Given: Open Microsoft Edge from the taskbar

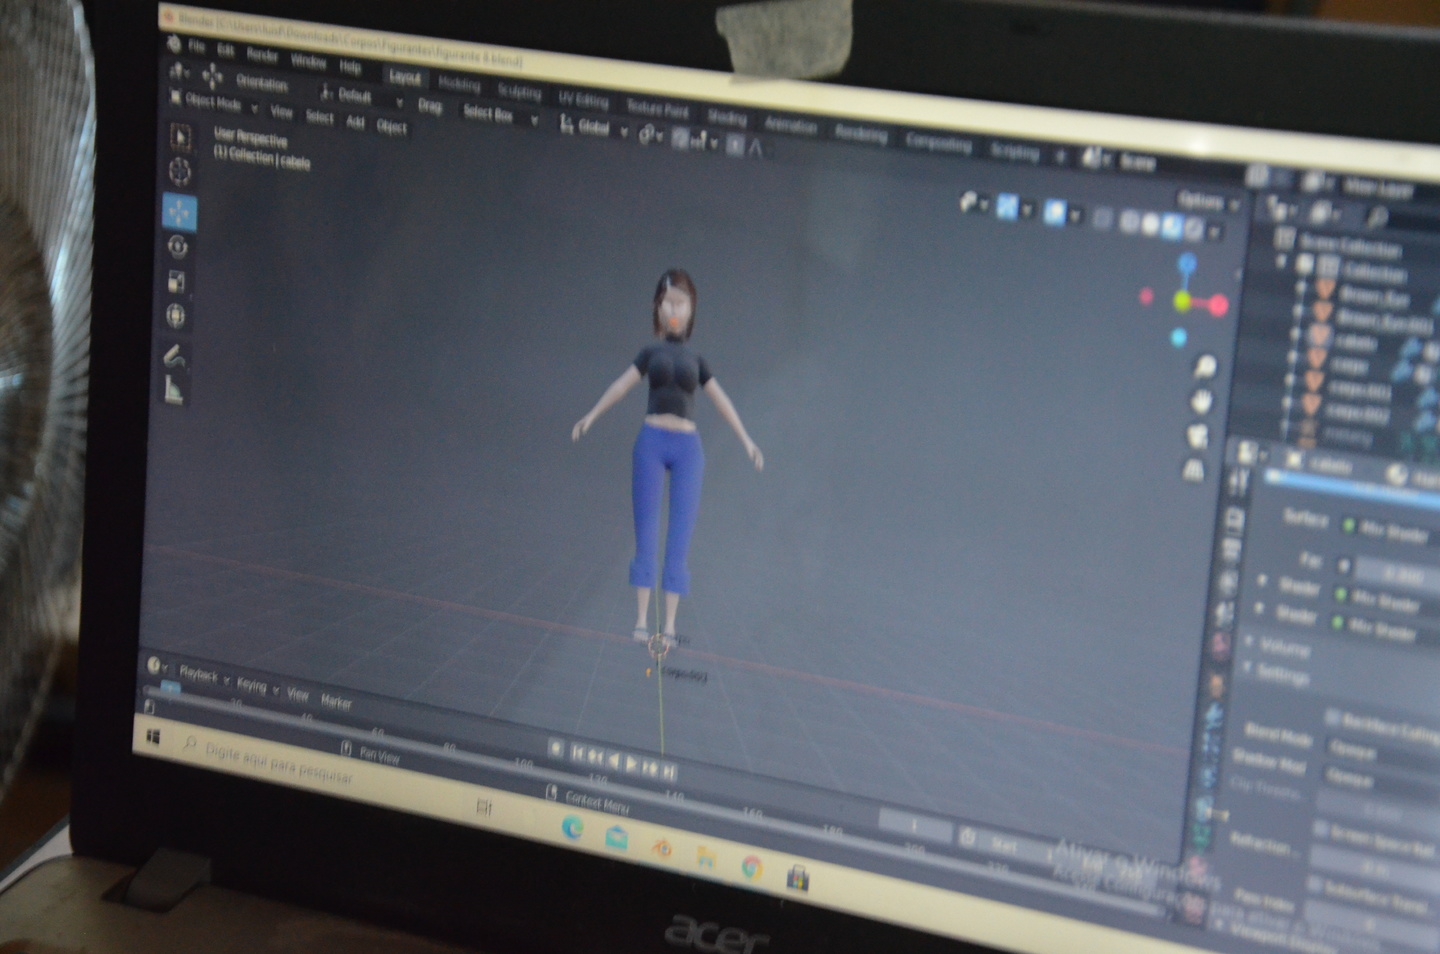Looking at the screenshot, I should [x=572, y=827].
